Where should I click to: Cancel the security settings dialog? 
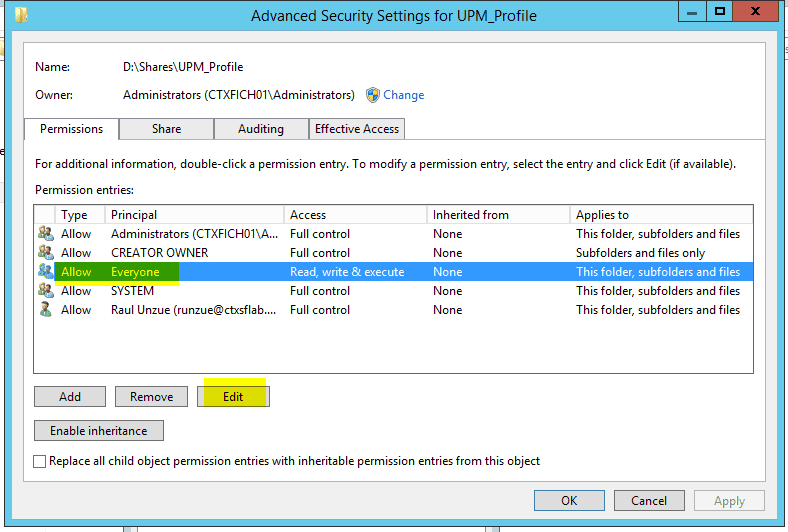tap(649, 501)
